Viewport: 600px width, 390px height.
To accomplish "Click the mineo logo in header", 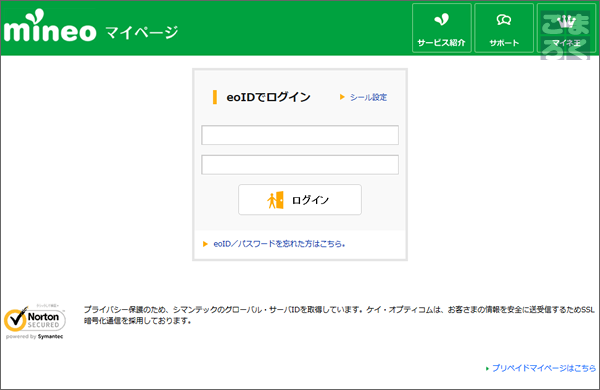I will coord(50,26).
